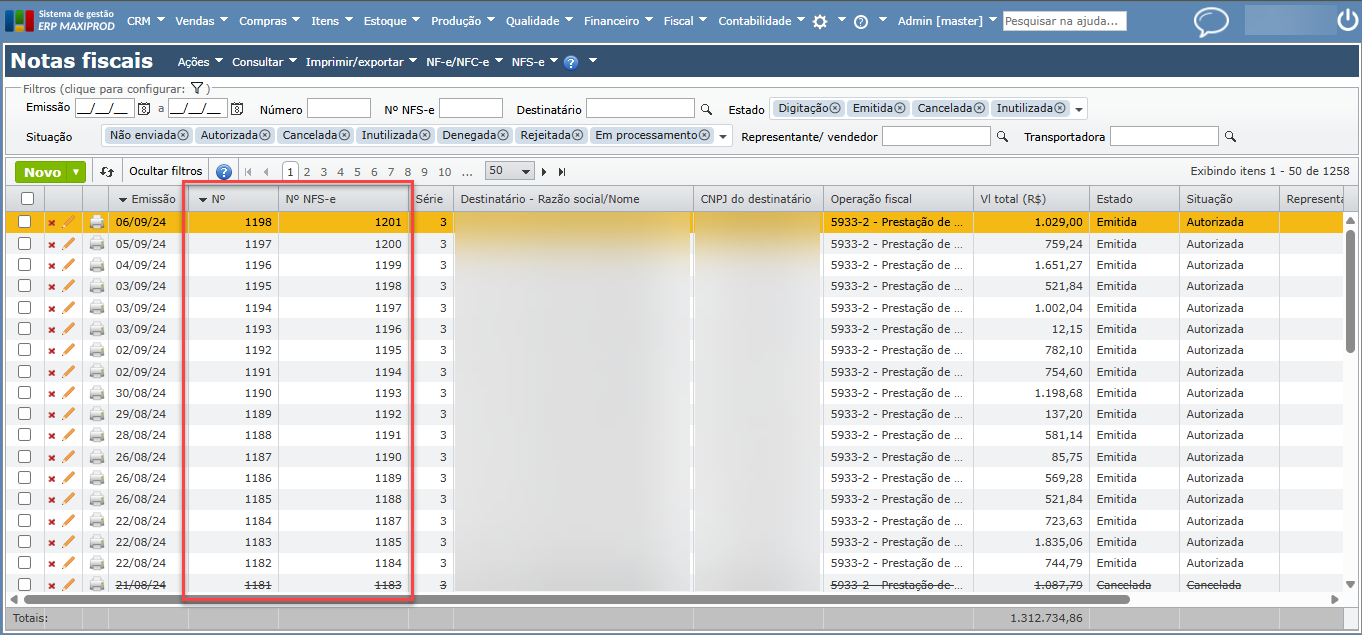This screenshot has width=1362, height=635.
Task: Check the row for invoice 1198
Action: click(x=25, y=222)
